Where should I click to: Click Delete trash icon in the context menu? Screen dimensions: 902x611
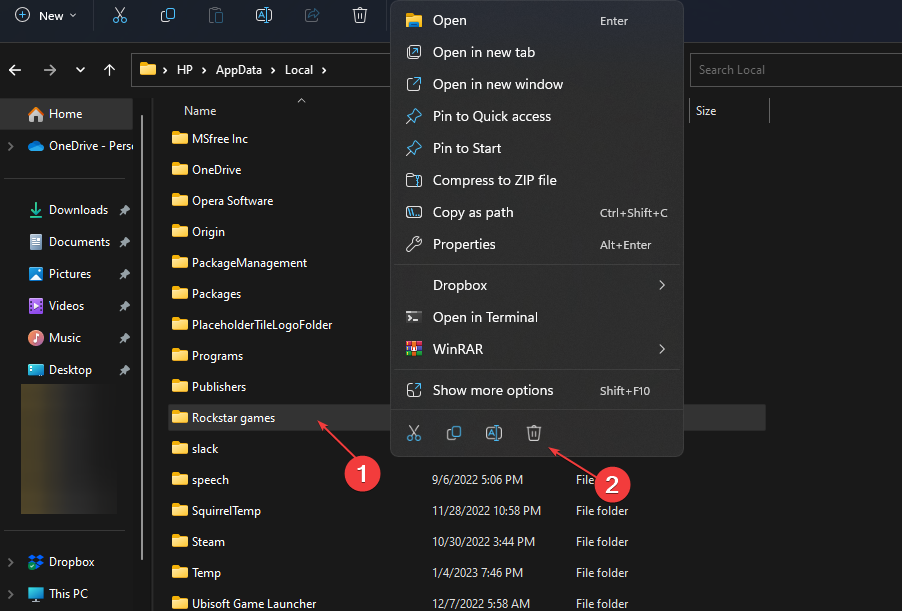[x=534, y=433]
